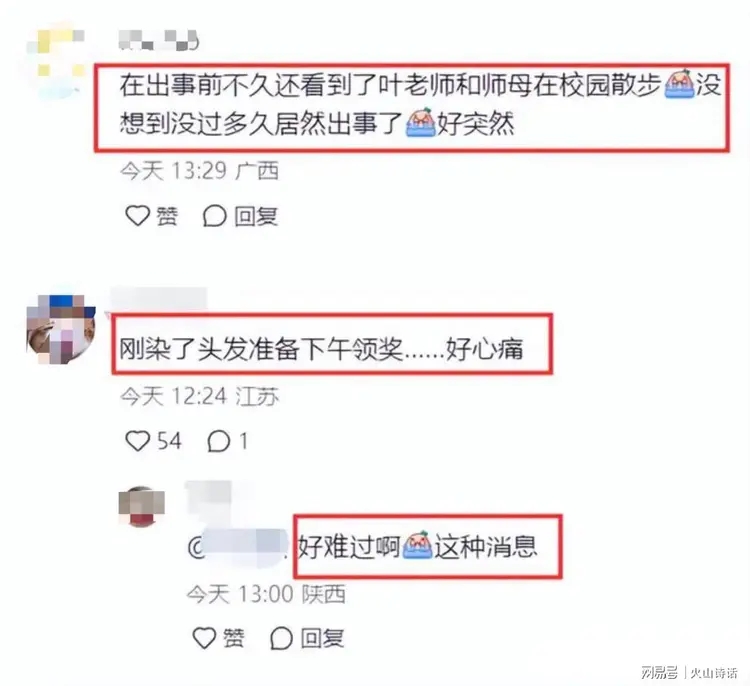750x686 pixels.
Task: Like the 13:29 Guangxi comment
Action: [x=138, y=216]
